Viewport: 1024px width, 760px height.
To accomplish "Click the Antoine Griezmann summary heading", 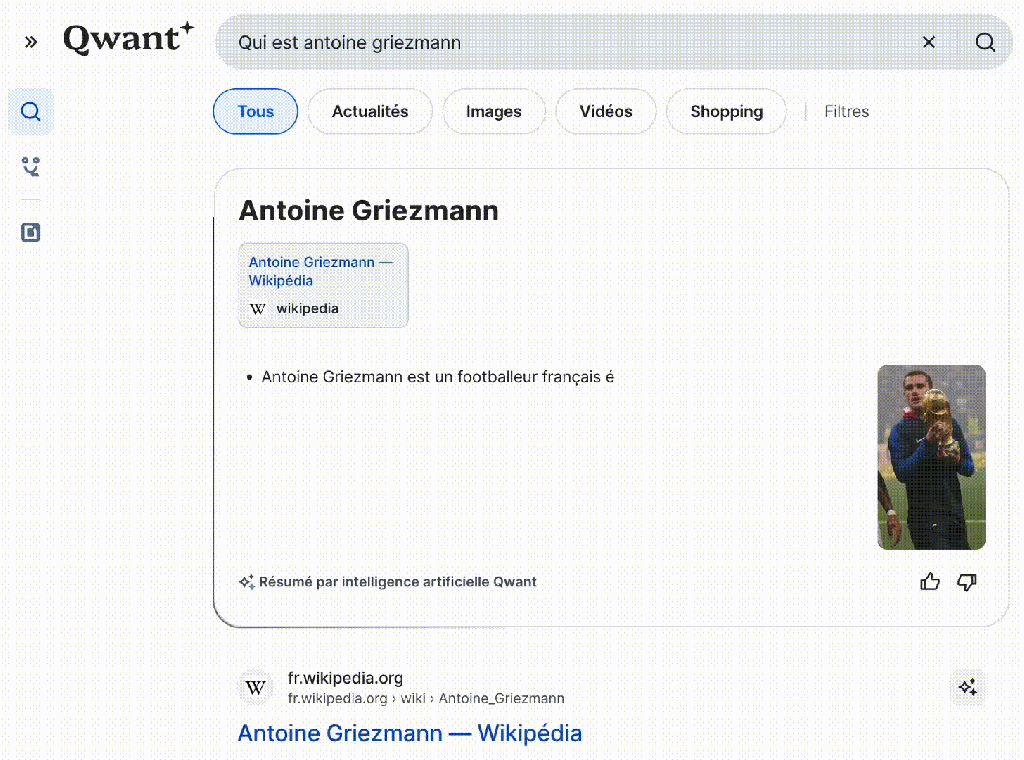I will pyautogui.click(x=368, y=211).
